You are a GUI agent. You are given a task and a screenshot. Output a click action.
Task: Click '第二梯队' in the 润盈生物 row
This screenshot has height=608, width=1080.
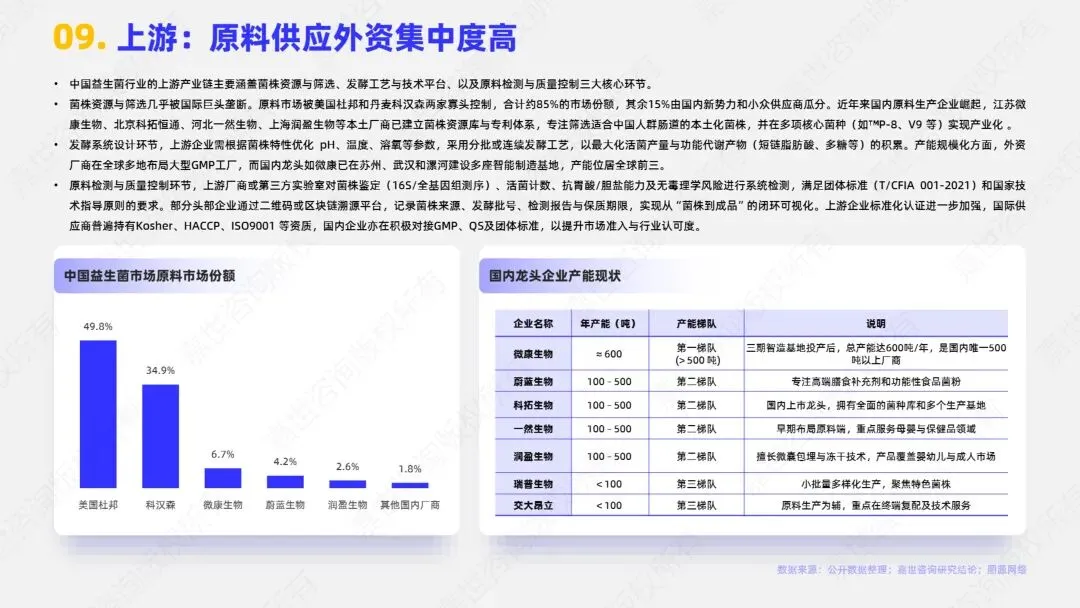click(x=696, y=457)
